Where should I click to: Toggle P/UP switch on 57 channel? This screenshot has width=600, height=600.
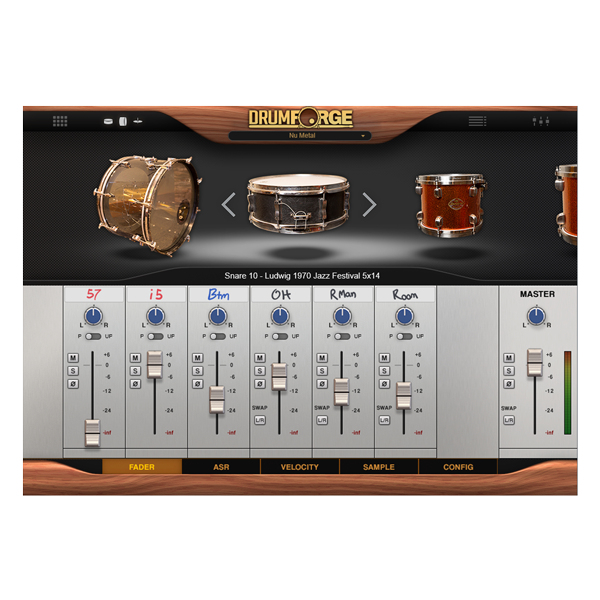pos(93,336)
